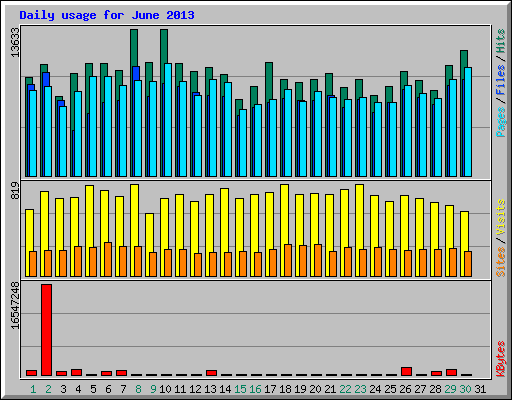This screenshot has height=400, width=512.
Task: Click day label 10 on the x-axis
Action: tap(165, 389)
